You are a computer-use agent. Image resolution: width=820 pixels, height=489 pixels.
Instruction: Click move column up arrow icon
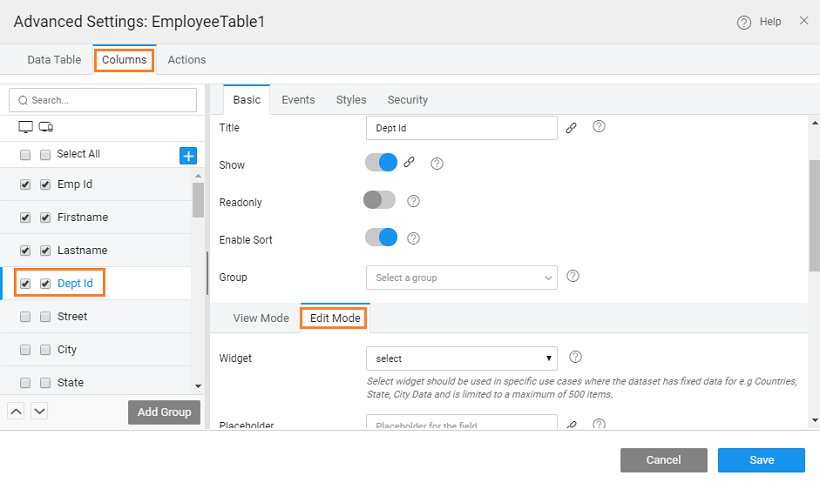point(17,411)
